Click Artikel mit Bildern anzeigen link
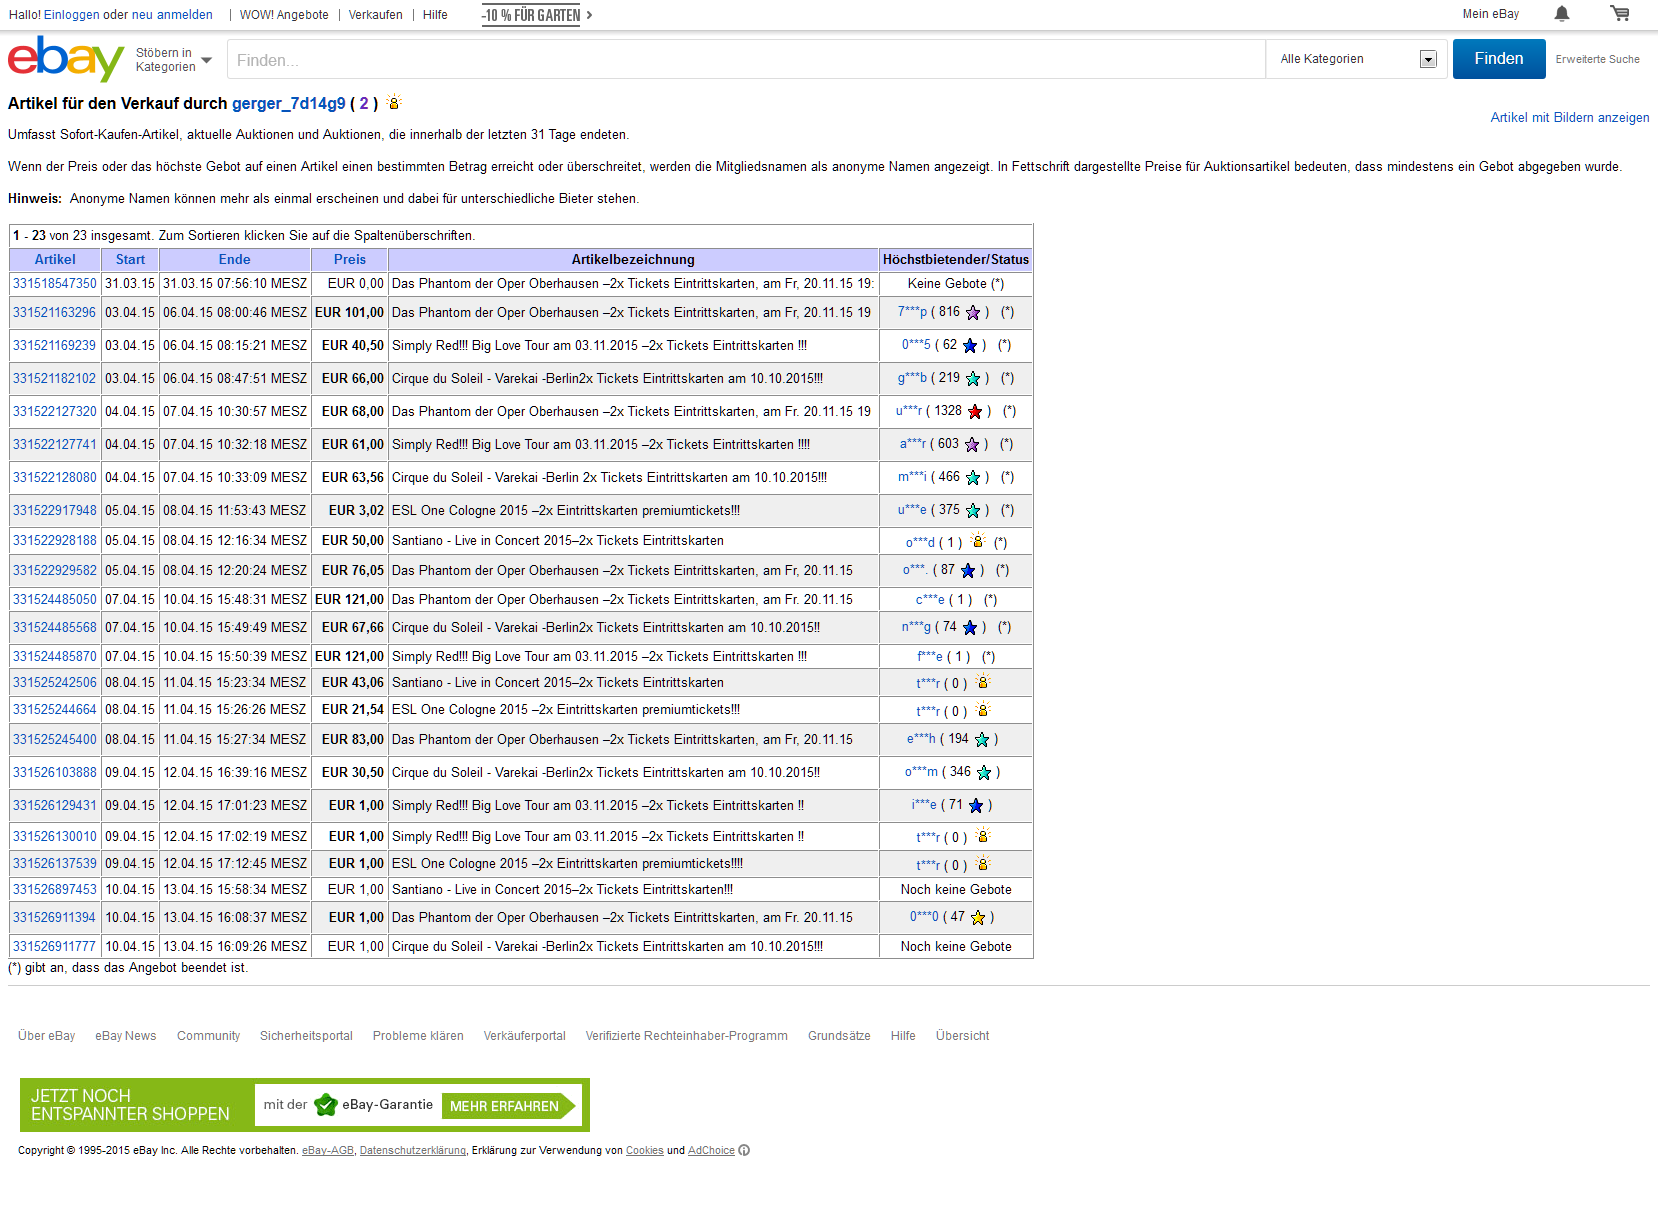 (1570, 117)
